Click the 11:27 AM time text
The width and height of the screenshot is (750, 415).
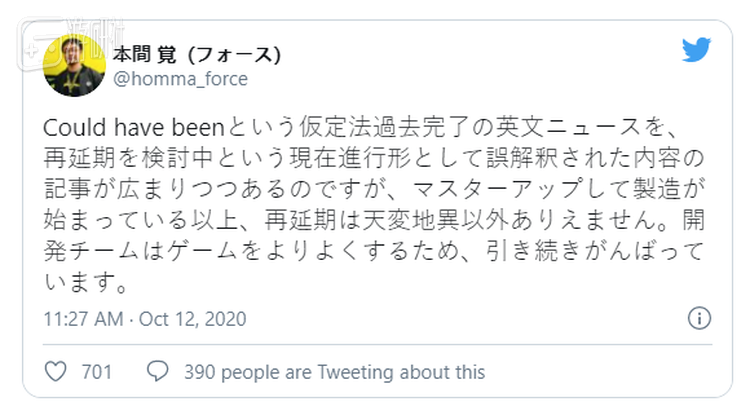tap(83, 319)
